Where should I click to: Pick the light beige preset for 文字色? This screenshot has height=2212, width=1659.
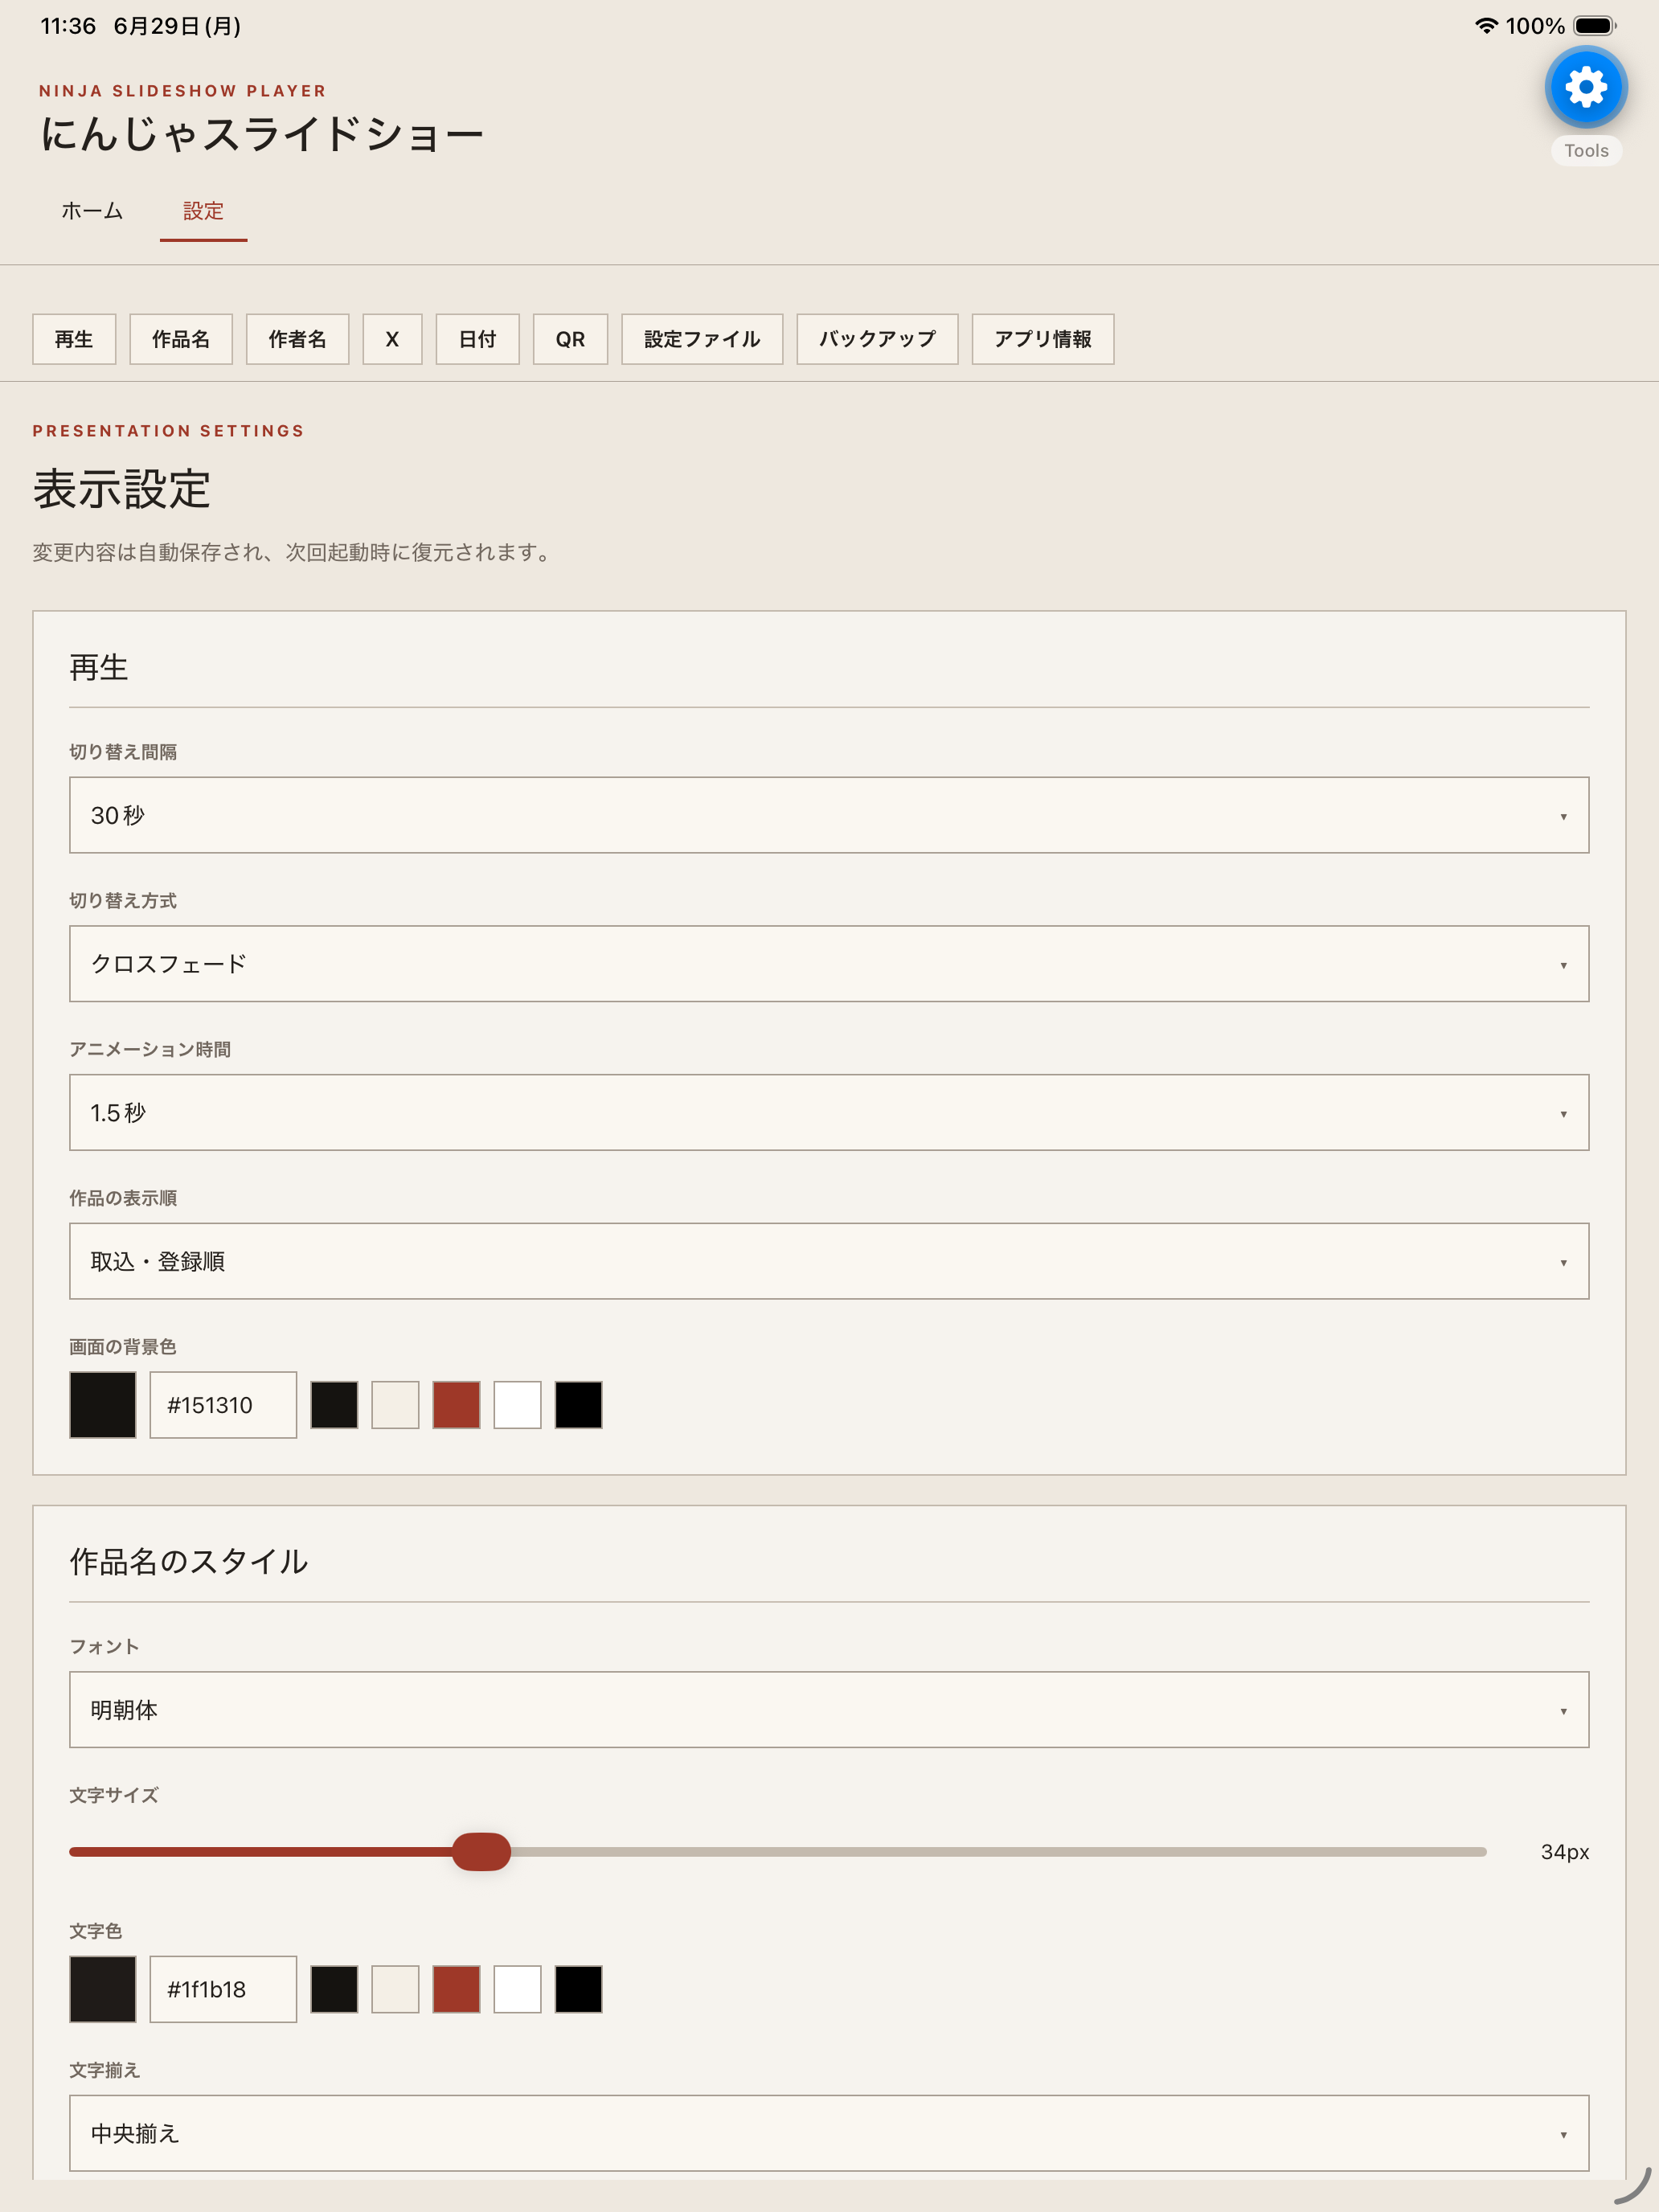tap(395, 1989)
